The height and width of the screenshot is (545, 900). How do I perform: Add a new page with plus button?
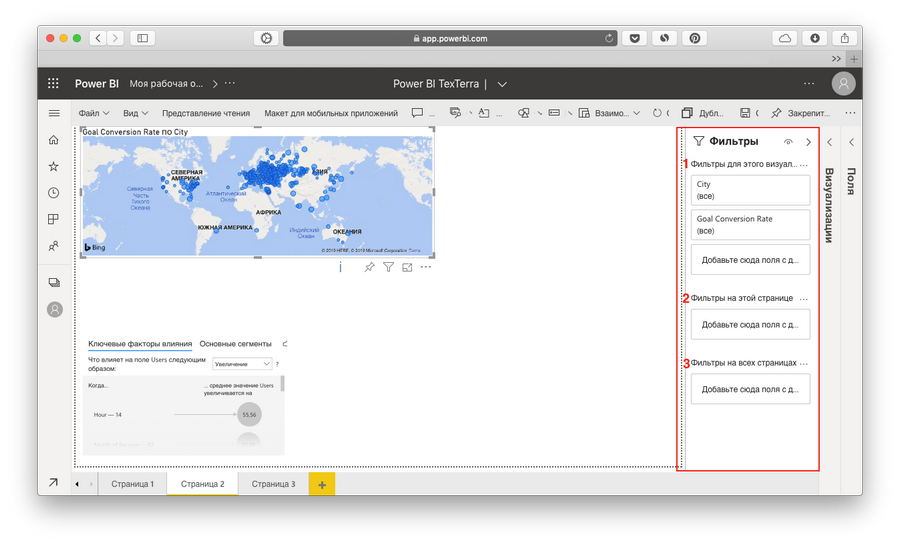[322, 484]
